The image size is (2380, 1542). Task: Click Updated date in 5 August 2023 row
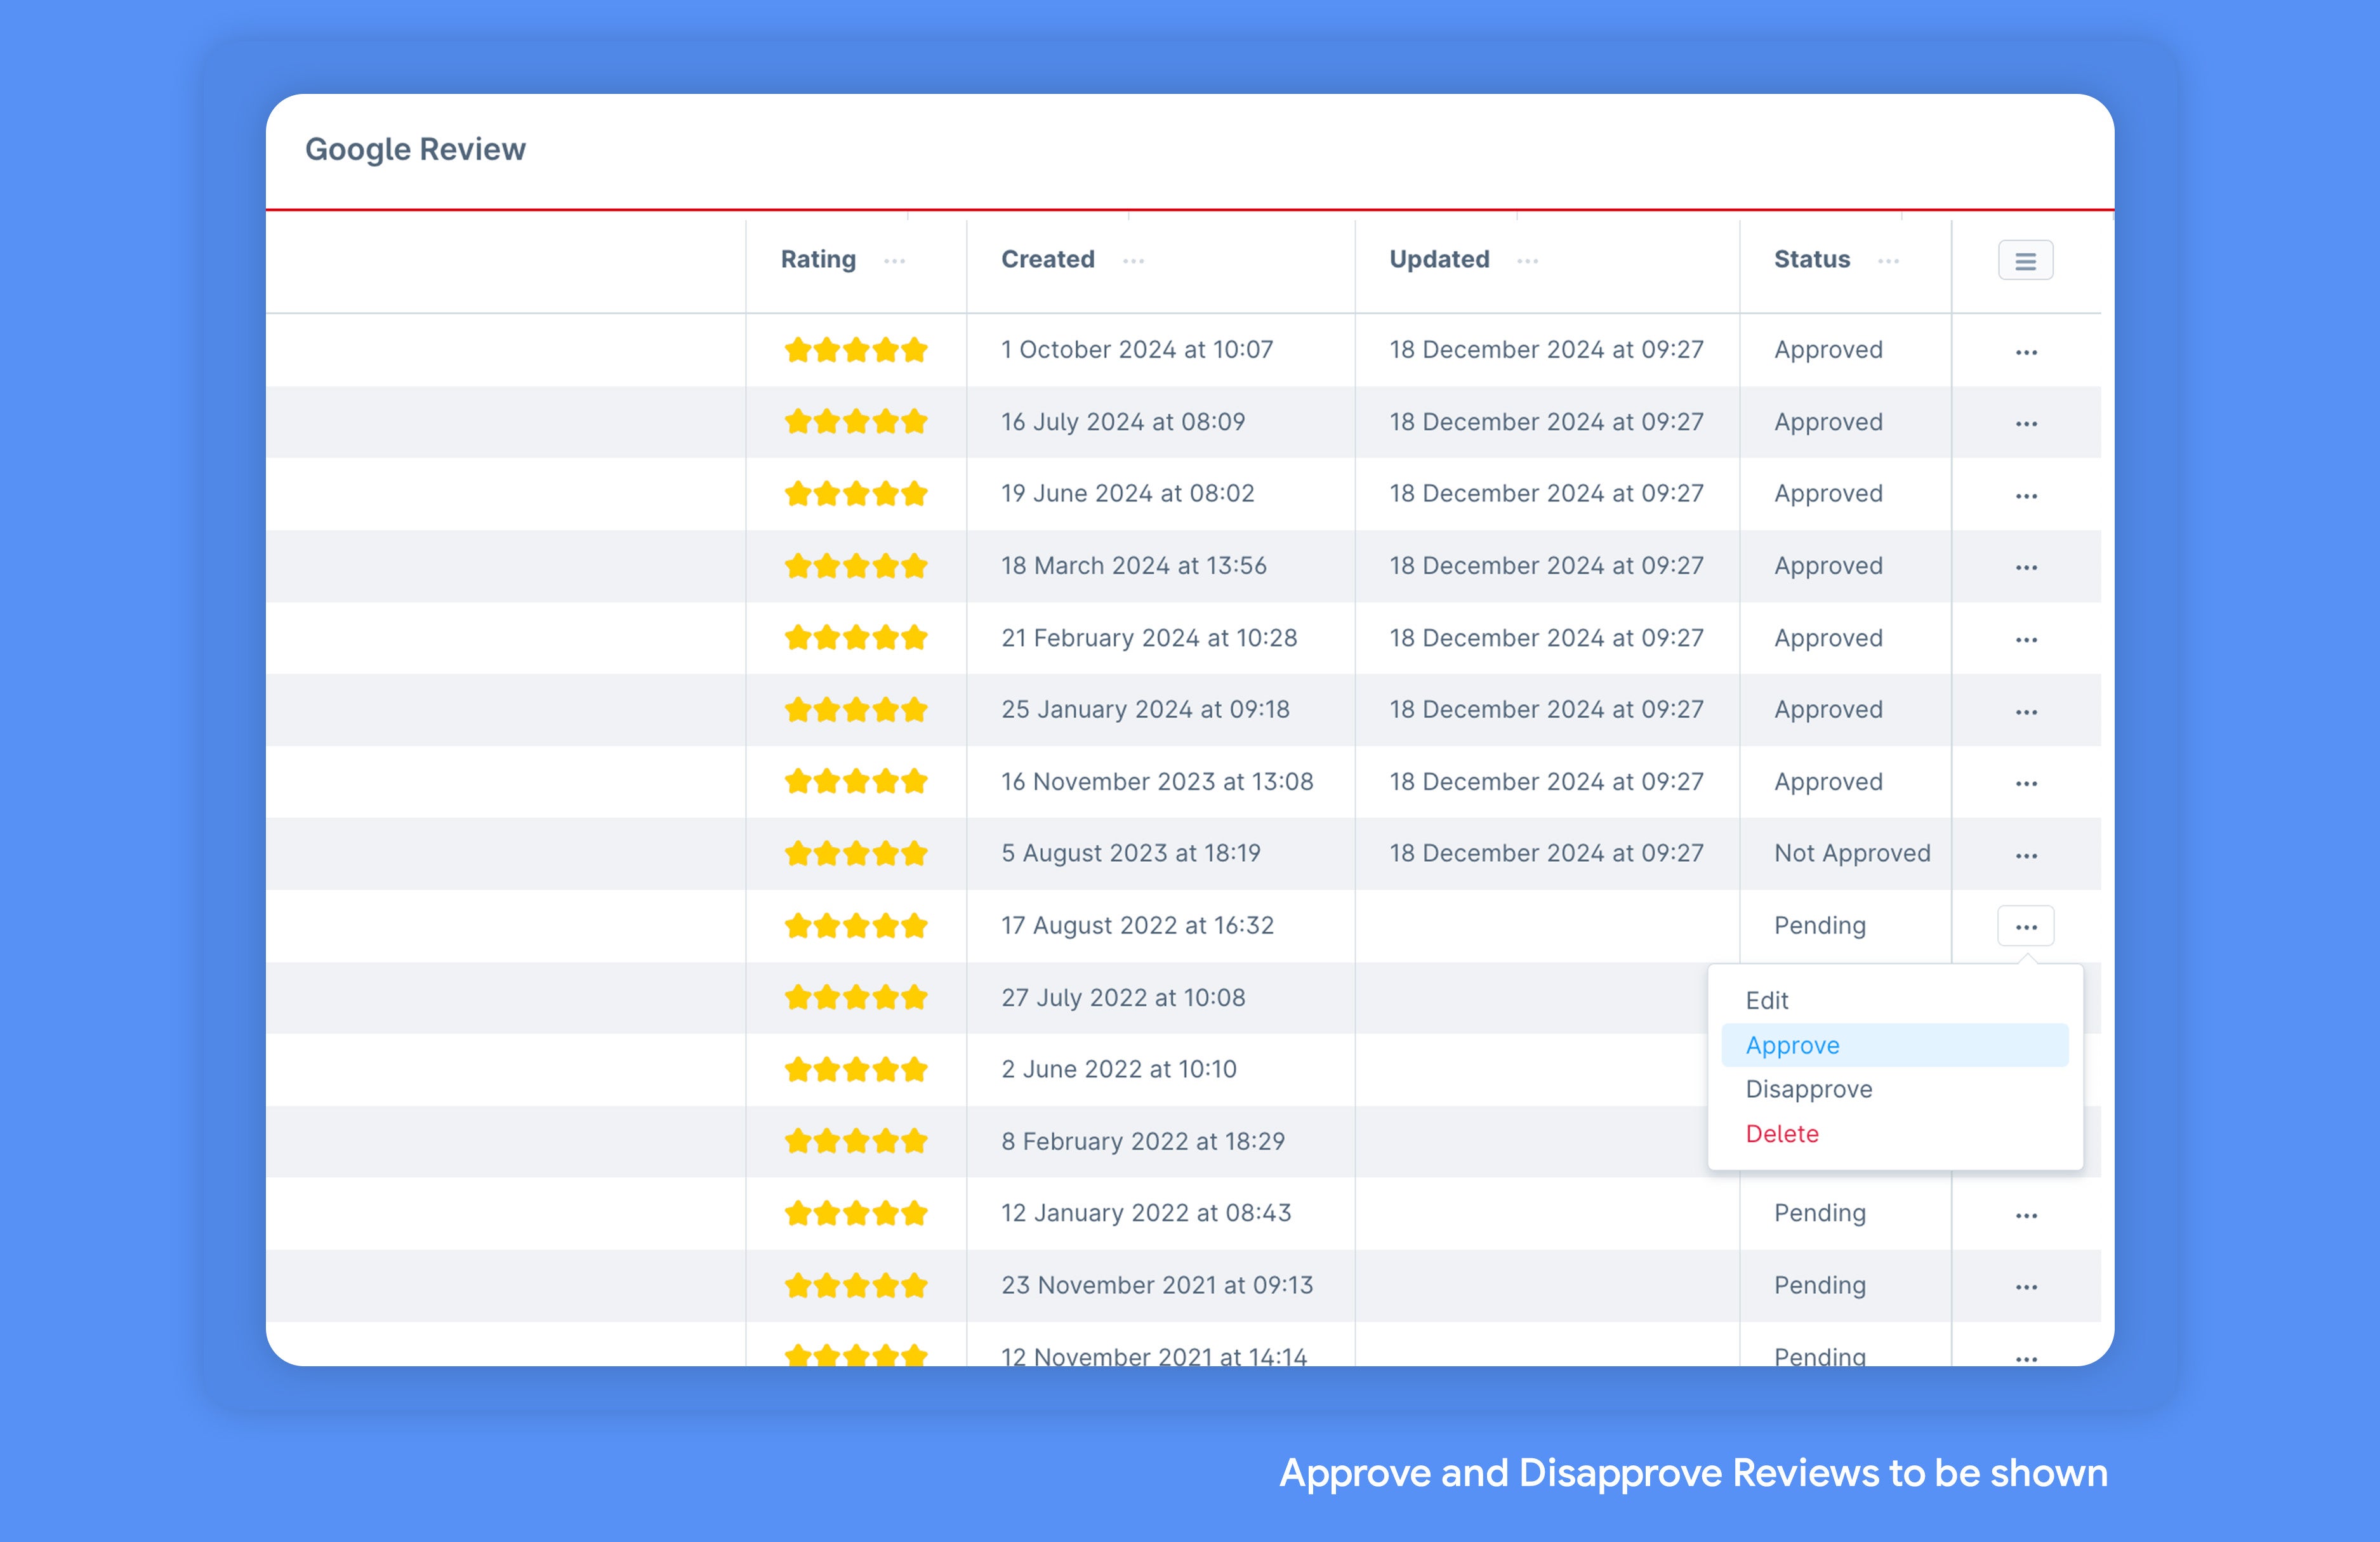[1546, 854]
